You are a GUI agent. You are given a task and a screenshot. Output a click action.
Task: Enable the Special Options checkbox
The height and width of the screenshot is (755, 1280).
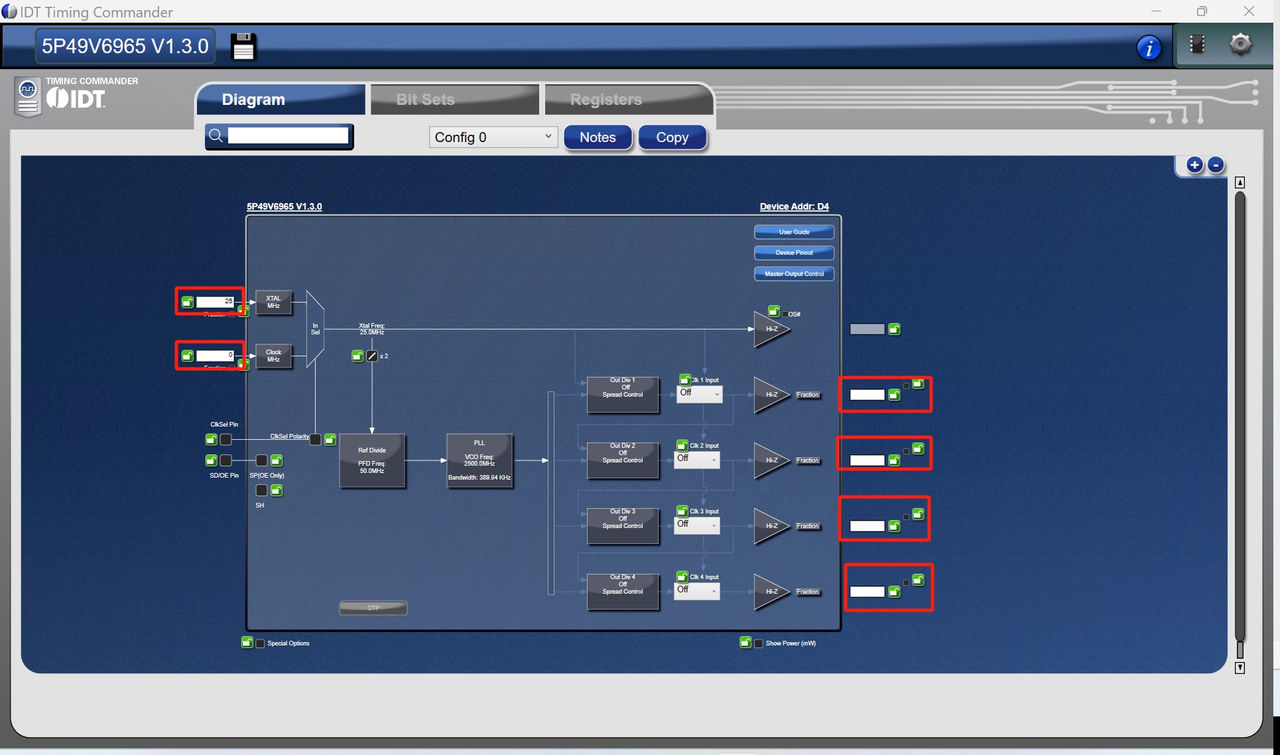pyautogui.click(x=261, y=643)
